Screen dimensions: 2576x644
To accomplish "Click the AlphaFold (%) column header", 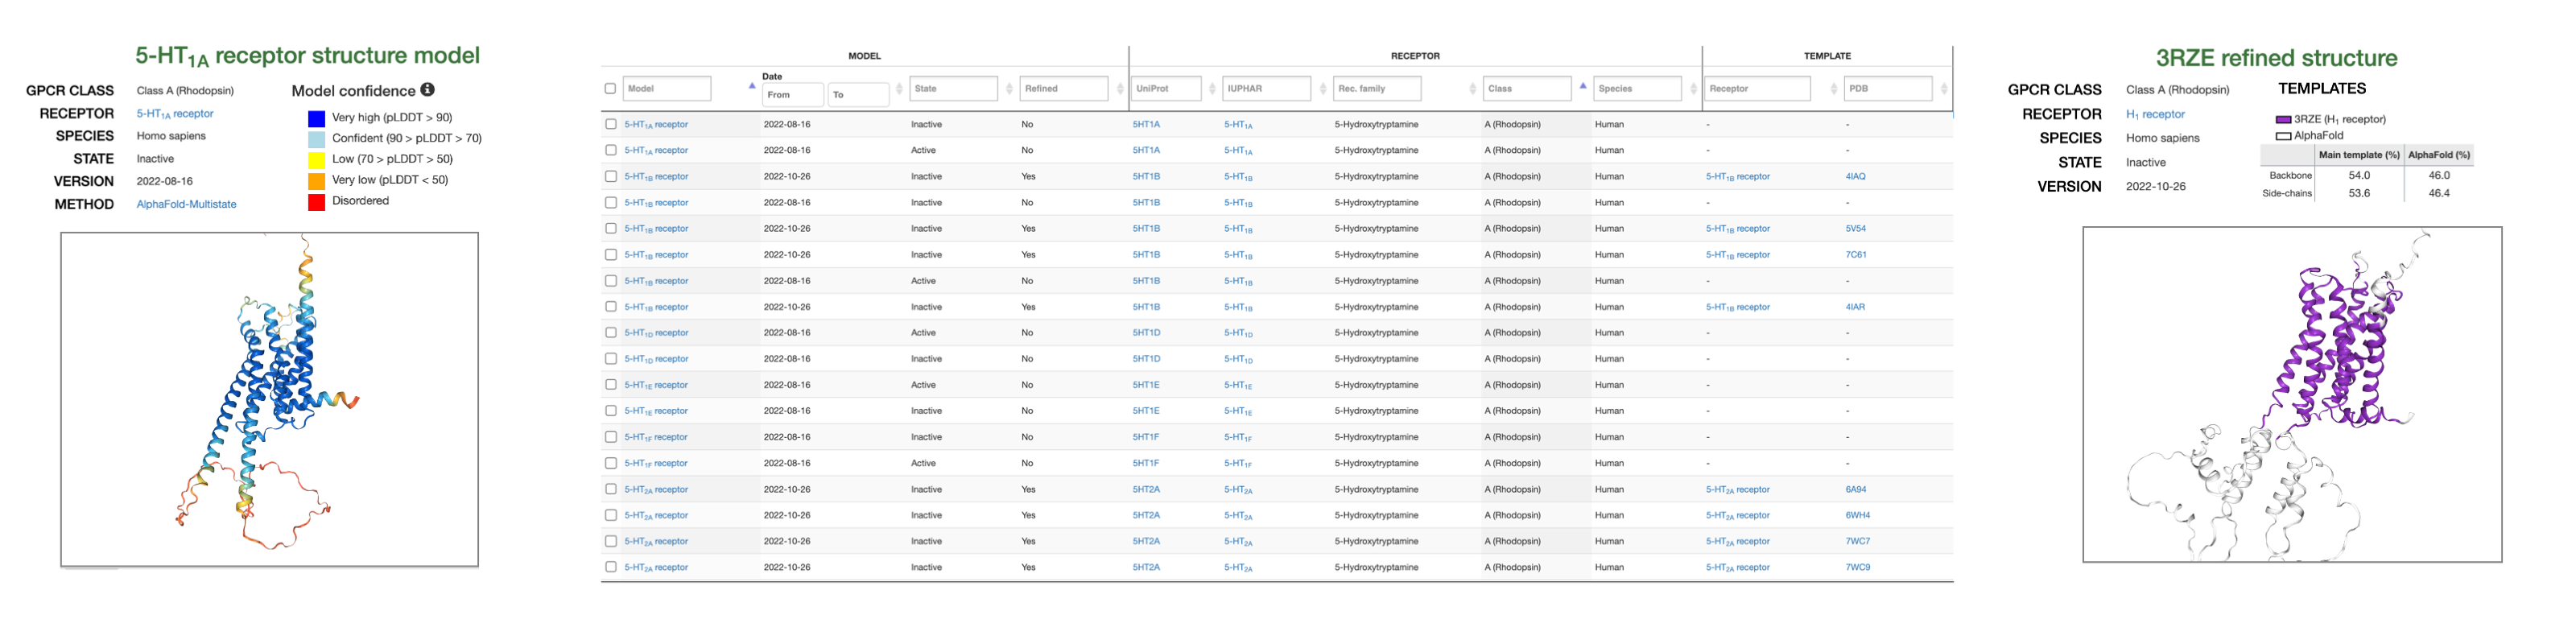I will click(x=2439, y=155).
